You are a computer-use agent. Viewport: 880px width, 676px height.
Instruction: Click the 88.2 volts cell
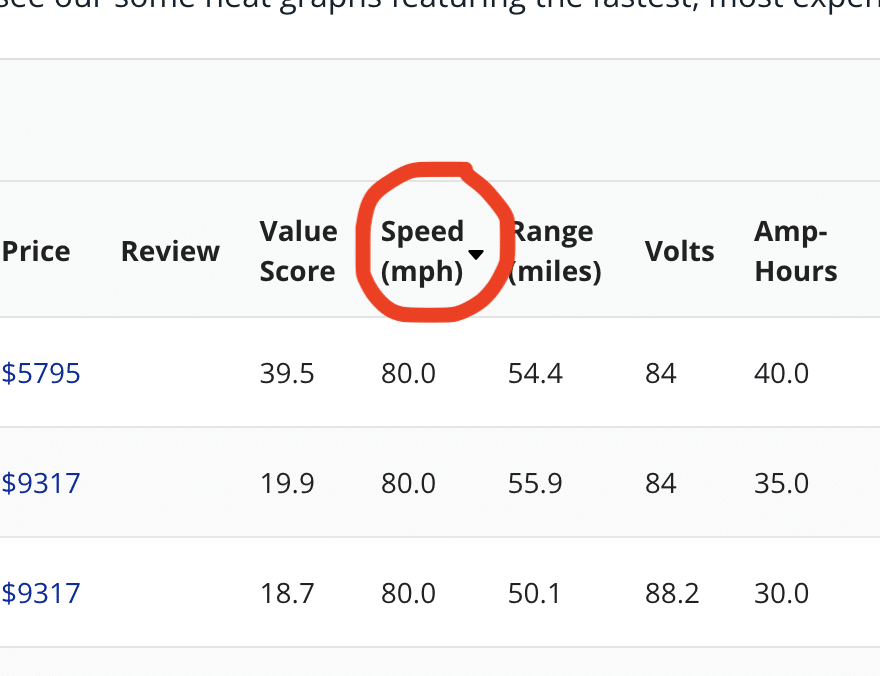[672, 594]
